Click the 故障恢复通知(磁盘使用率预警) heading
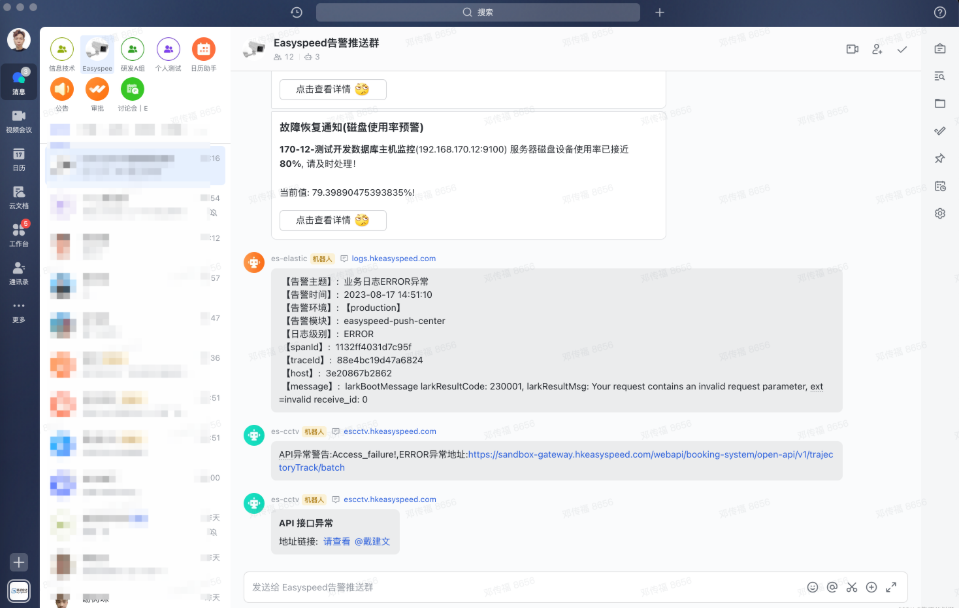The width and height of the screenshot is (961, 608). point(351,127)
